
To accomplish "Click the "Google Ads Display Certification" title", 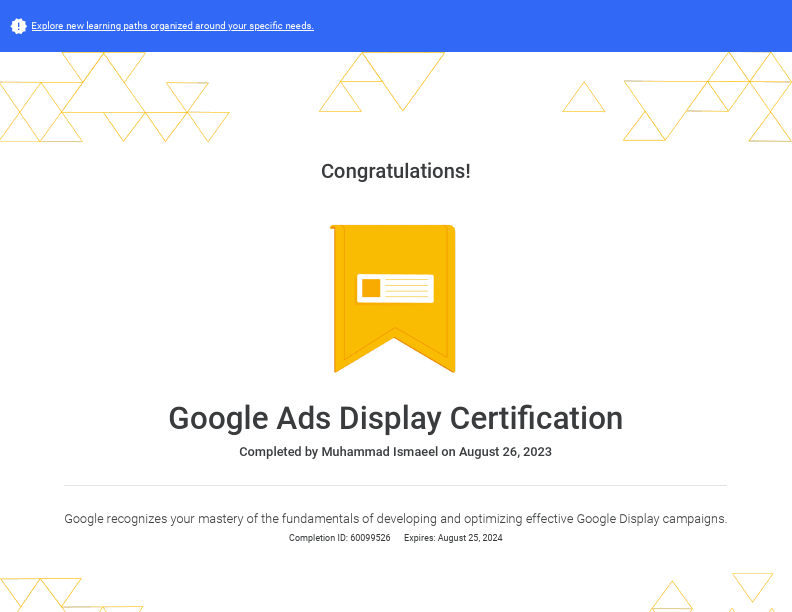I will click(395, 419).
